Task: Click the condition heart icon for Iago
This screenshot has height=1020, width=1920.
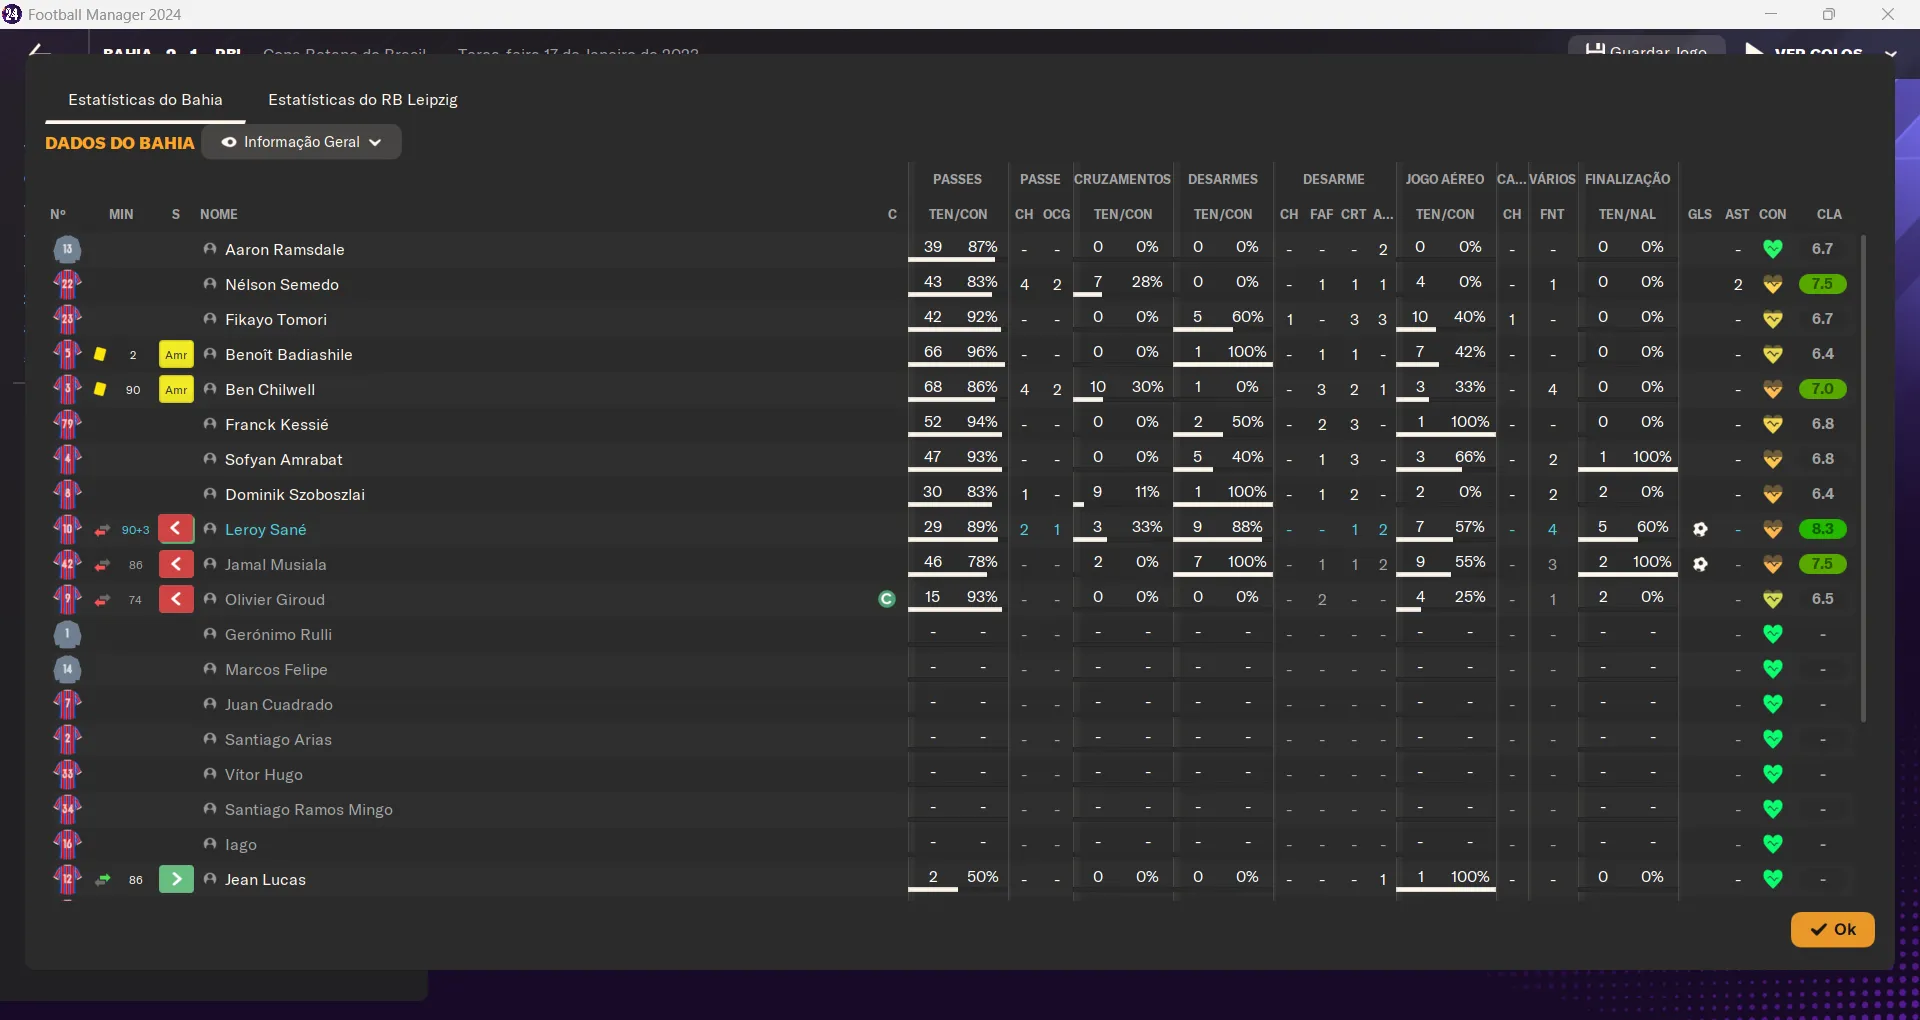Action: [x=1773, y=844]
